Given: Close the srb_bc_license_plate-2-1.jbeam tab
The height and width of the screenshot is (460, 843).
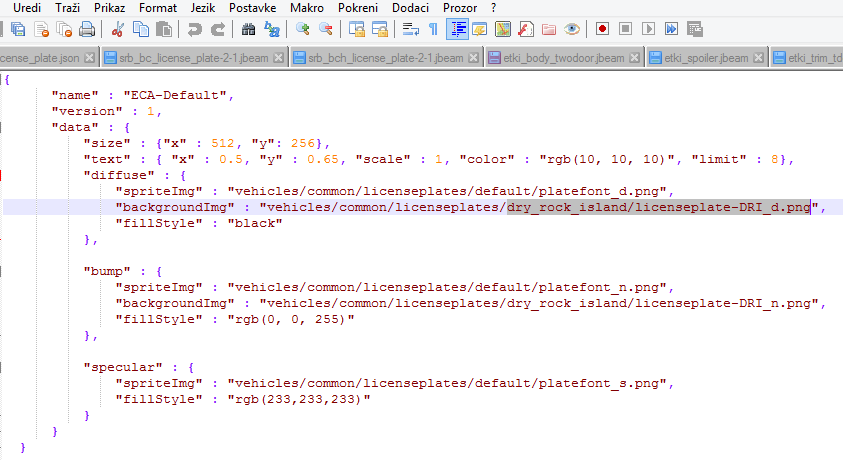Looking at the screenshot, I should [x=278, y=58].
